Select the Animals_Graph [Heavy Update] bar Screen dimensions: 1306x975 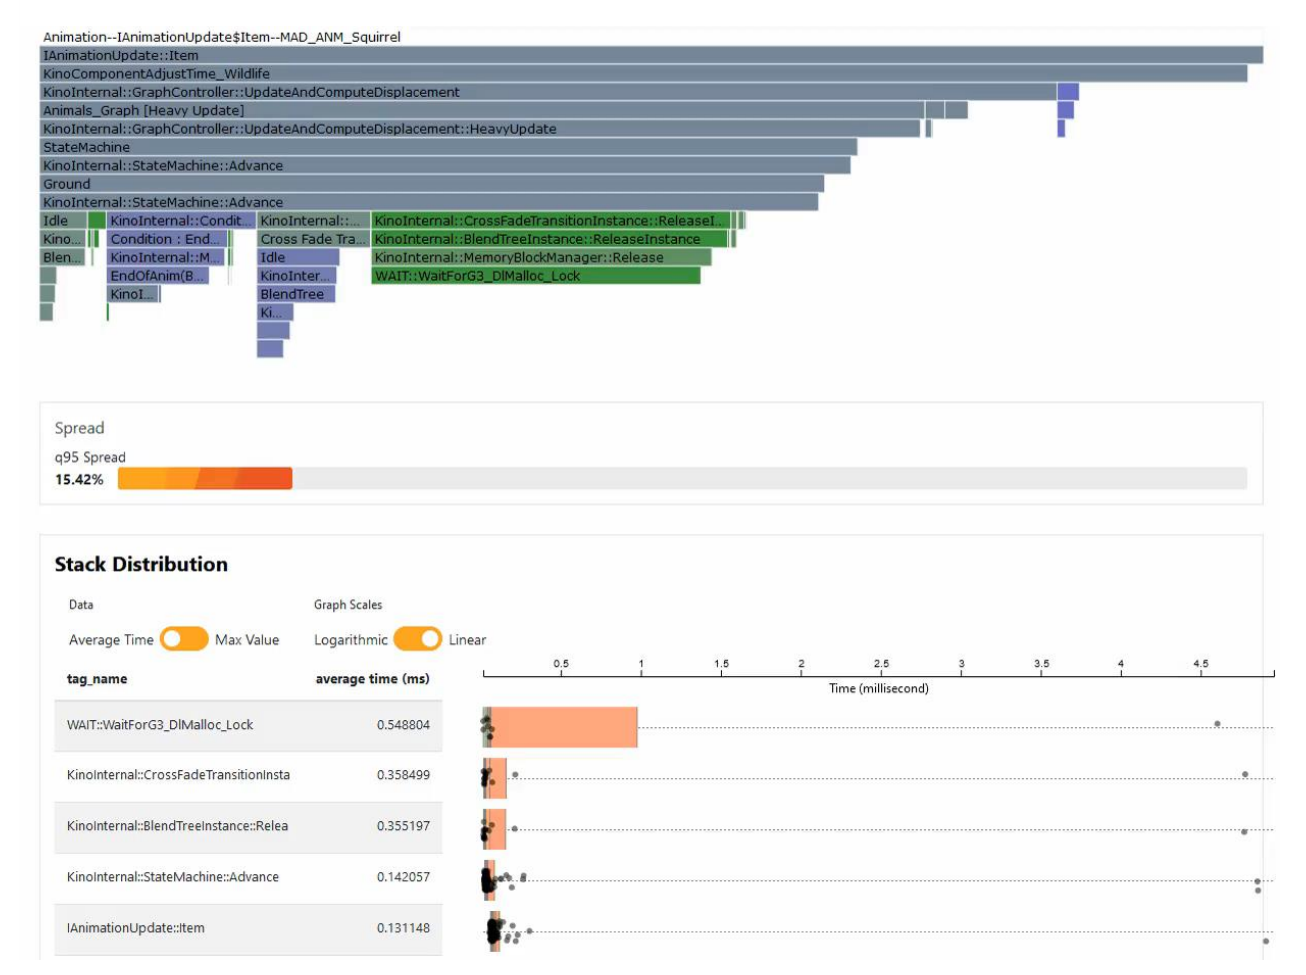click(x=482, y=110)
